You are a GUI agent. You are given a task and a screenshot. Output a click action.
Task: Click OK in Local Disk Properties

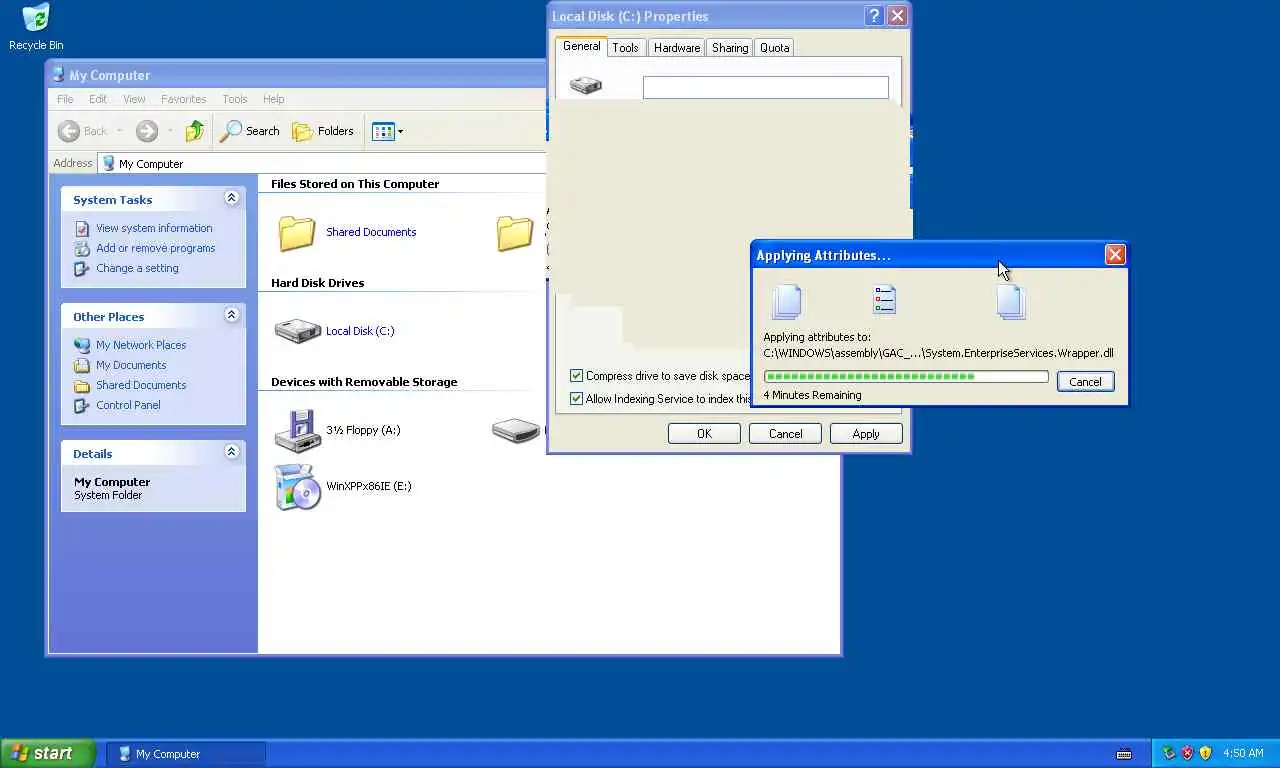tap(704, 434)
